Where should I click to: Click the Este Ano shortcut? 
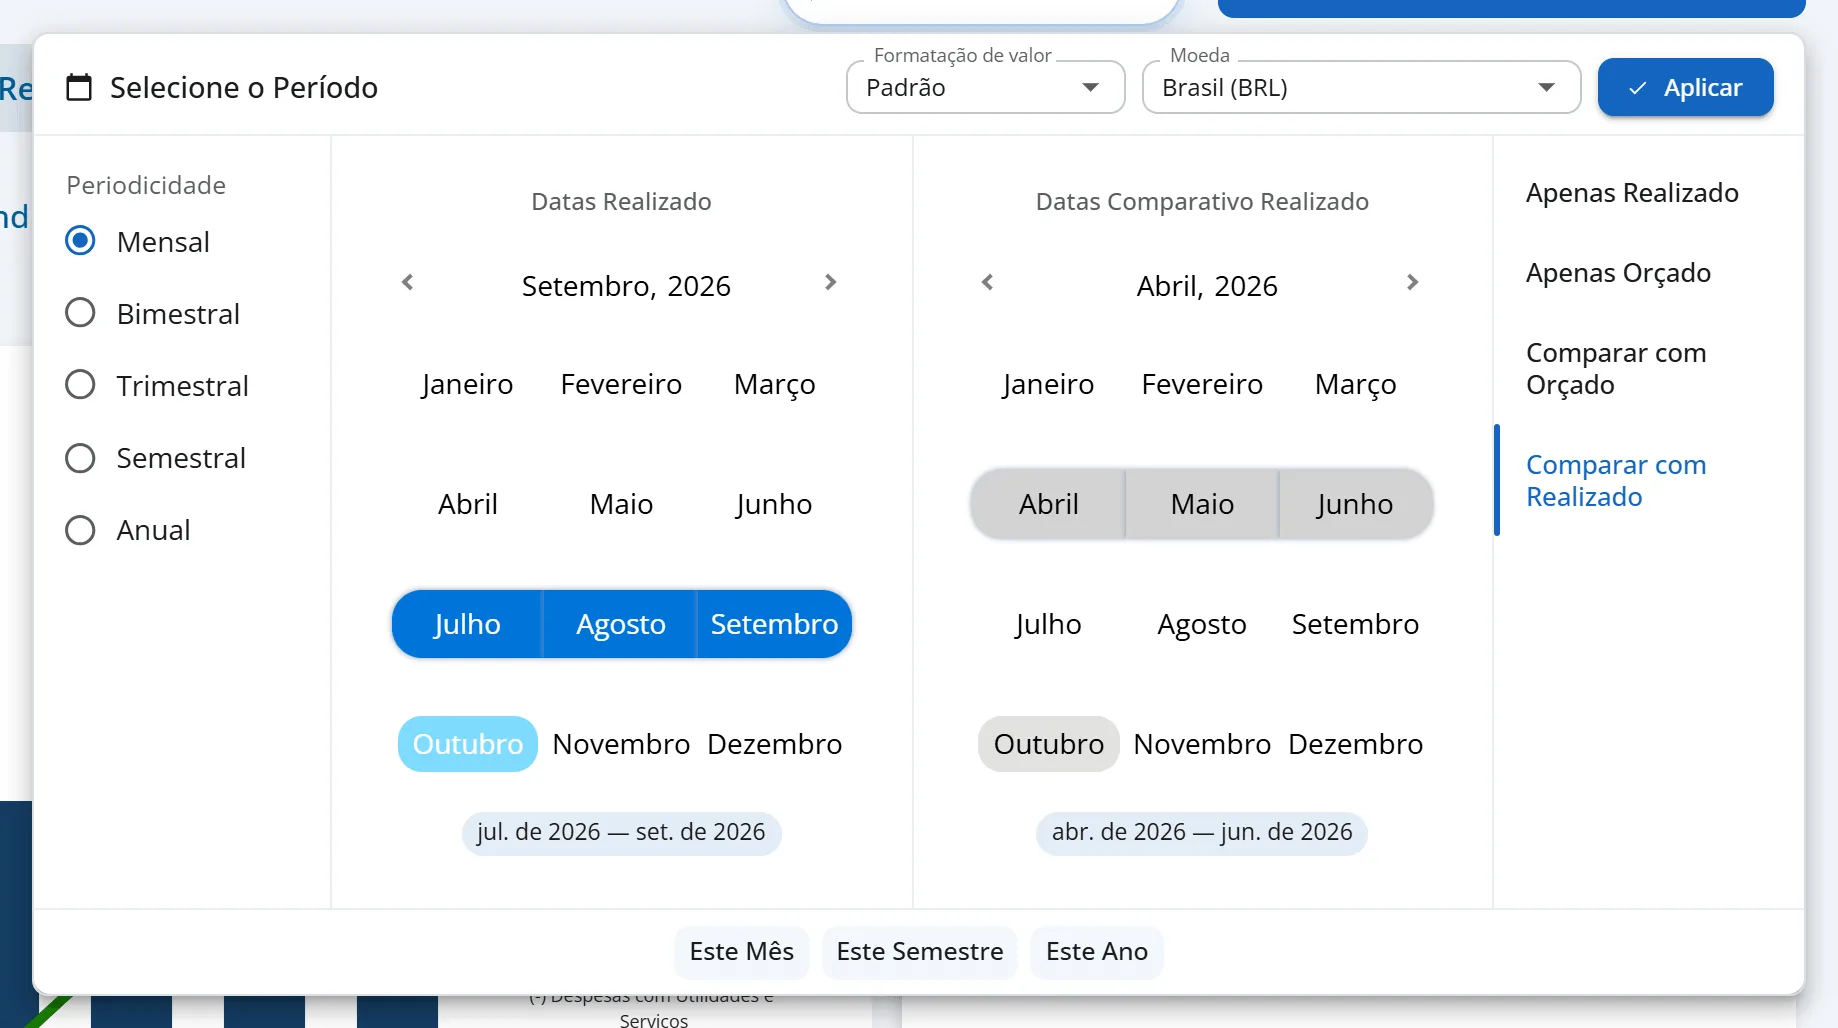pyautogui.click(x=1097, y=951)
